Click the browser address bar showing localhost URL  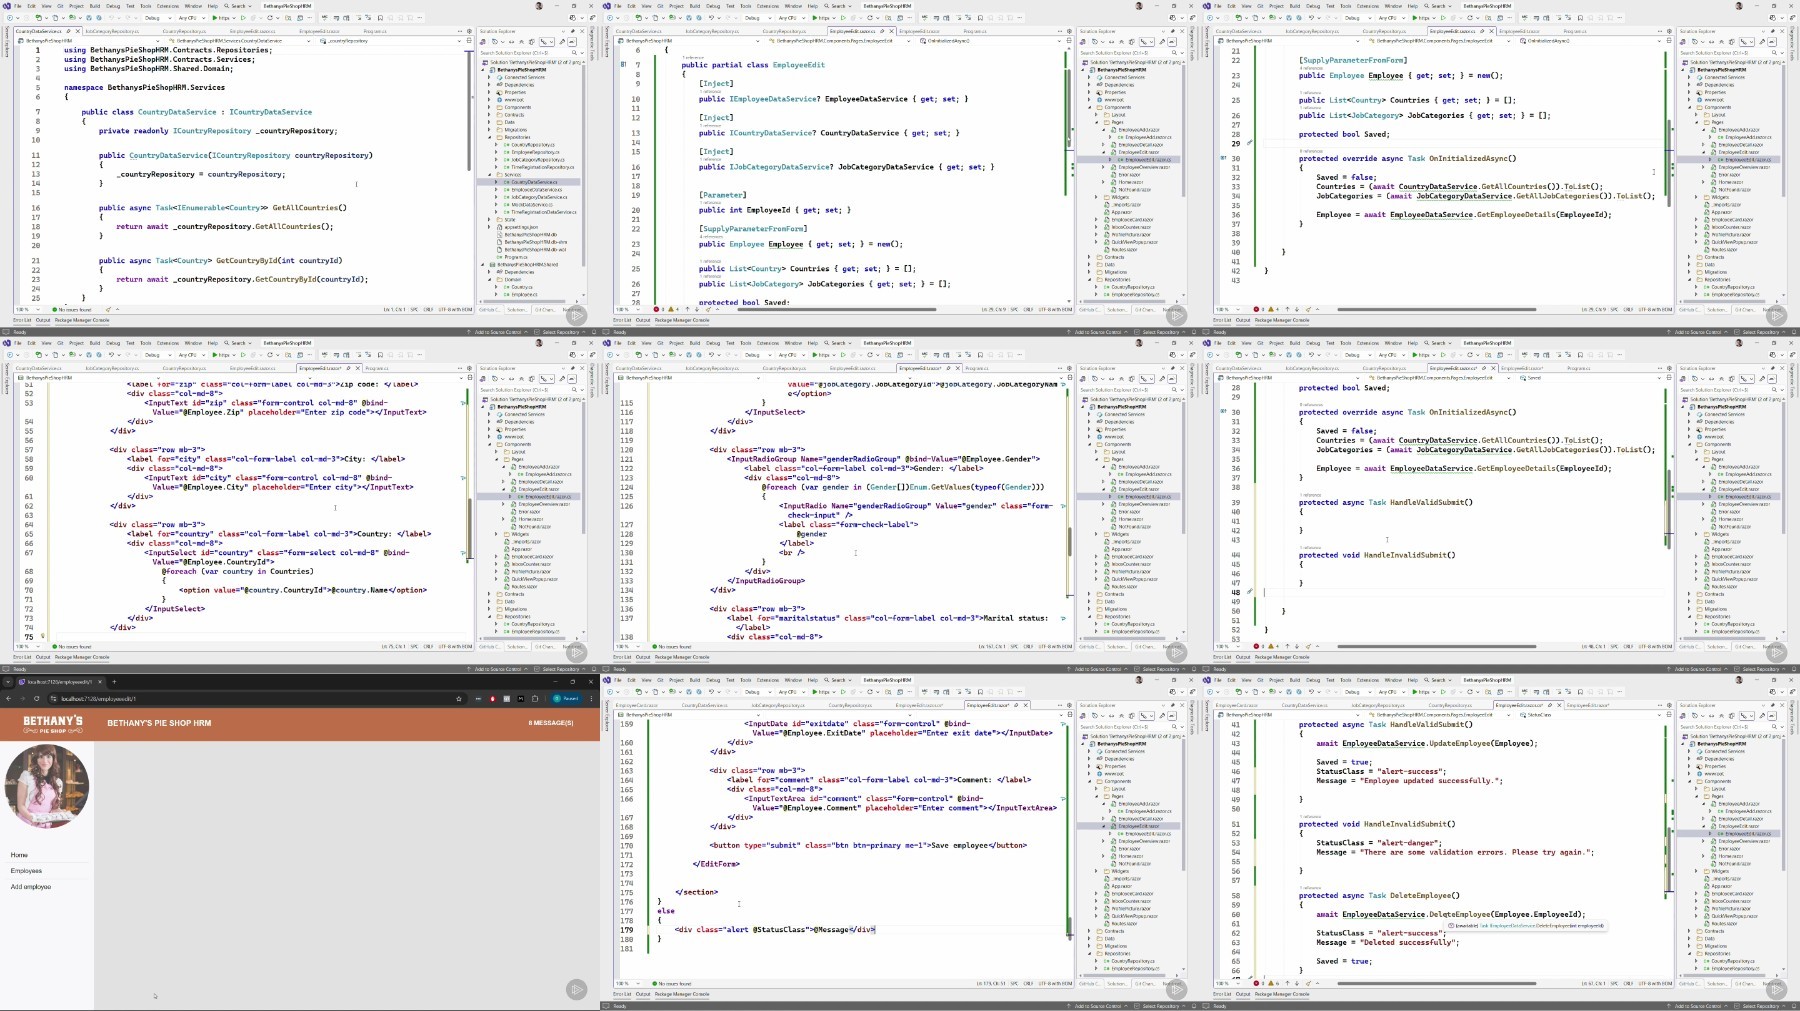[x=255, y=698]
